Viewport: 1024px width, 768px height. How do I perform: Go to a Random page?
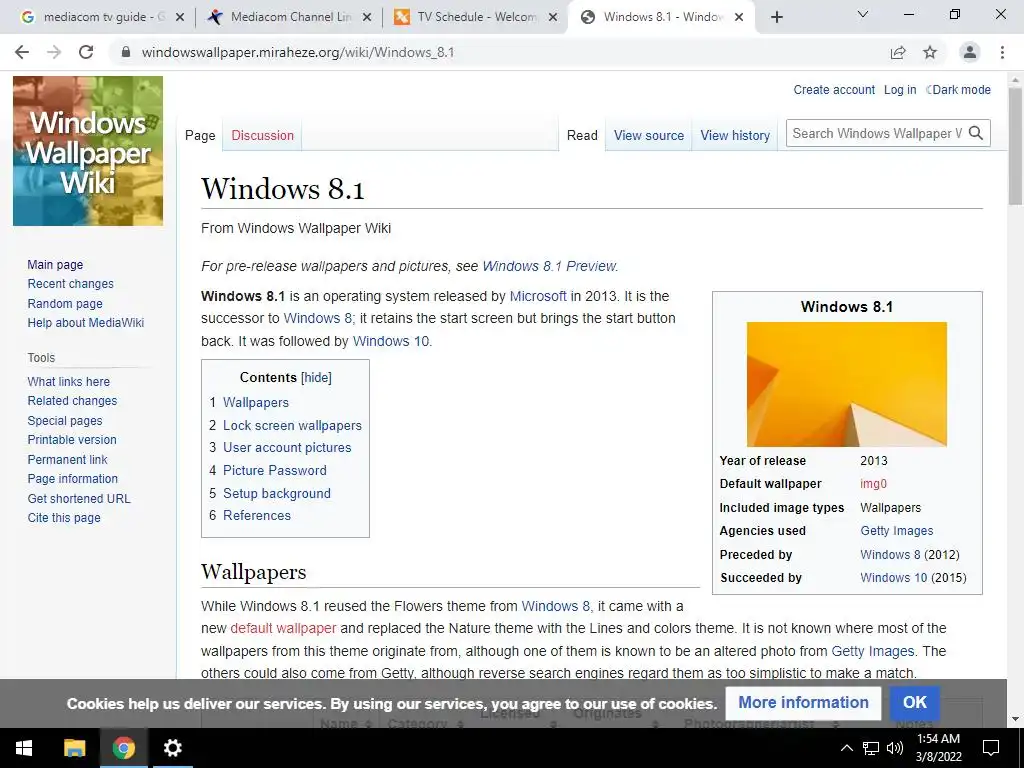pyautogui.click(x=65, y=304)
